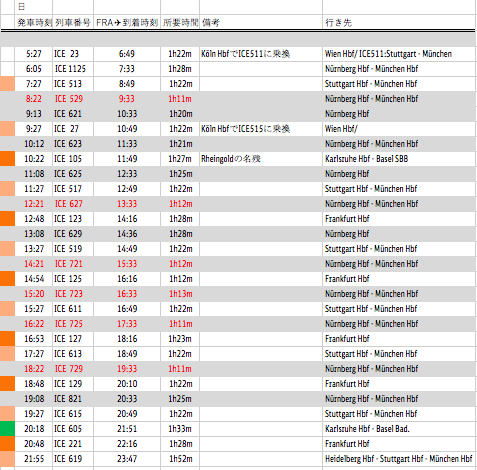Select the light orange cell beside 7:27
Viewport: 477px width, 470px height.
[x=7, y=84]
